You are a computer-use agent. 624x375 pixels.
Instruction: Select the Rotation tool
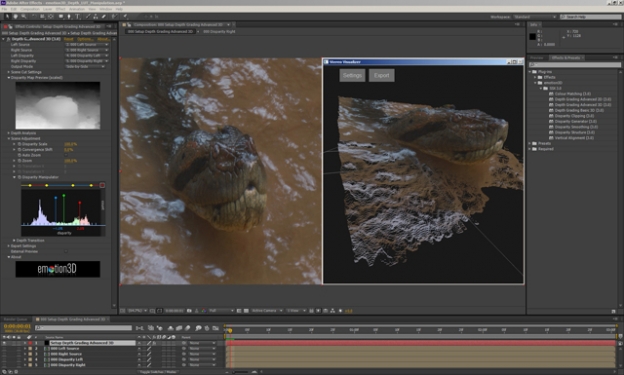click(x=34, y=16)
